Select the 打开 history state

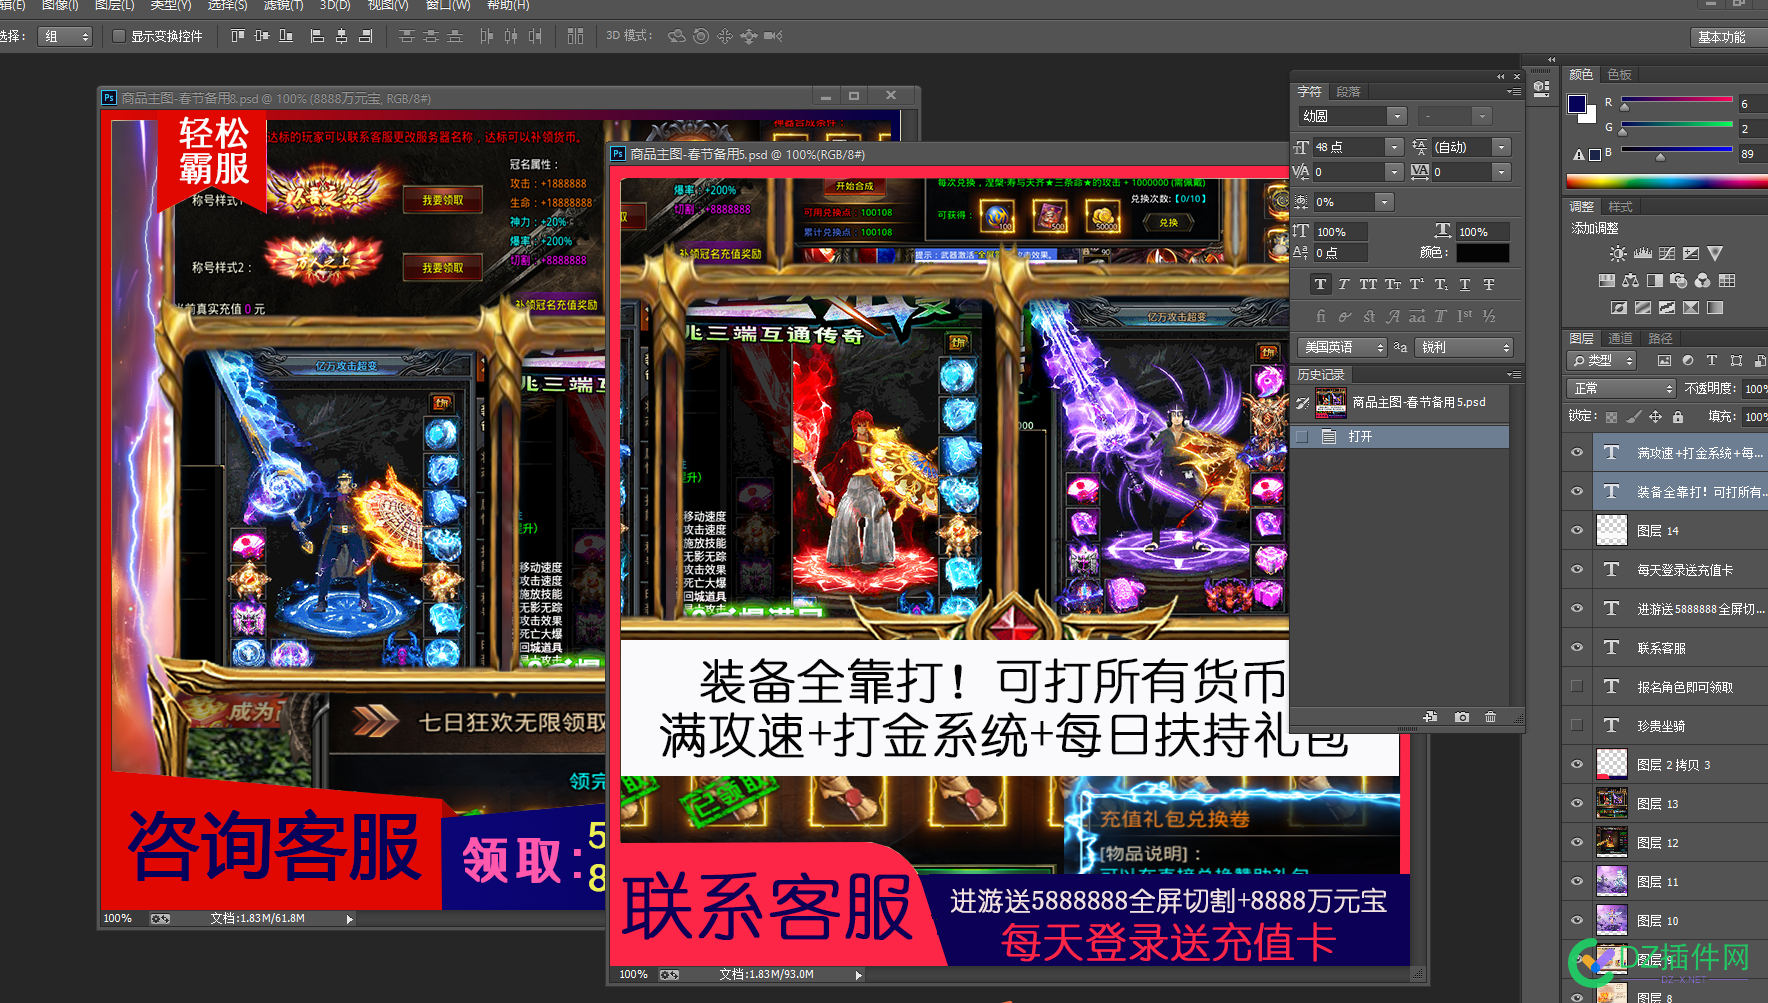click(1400, 437)
